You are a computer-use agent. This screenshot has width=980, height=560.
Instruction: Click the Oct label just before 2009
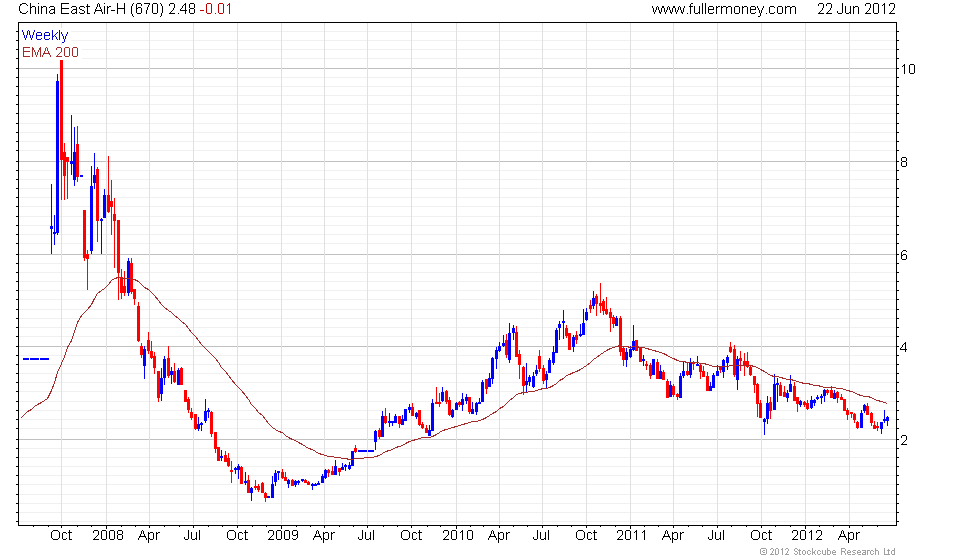tap(237, 536)
